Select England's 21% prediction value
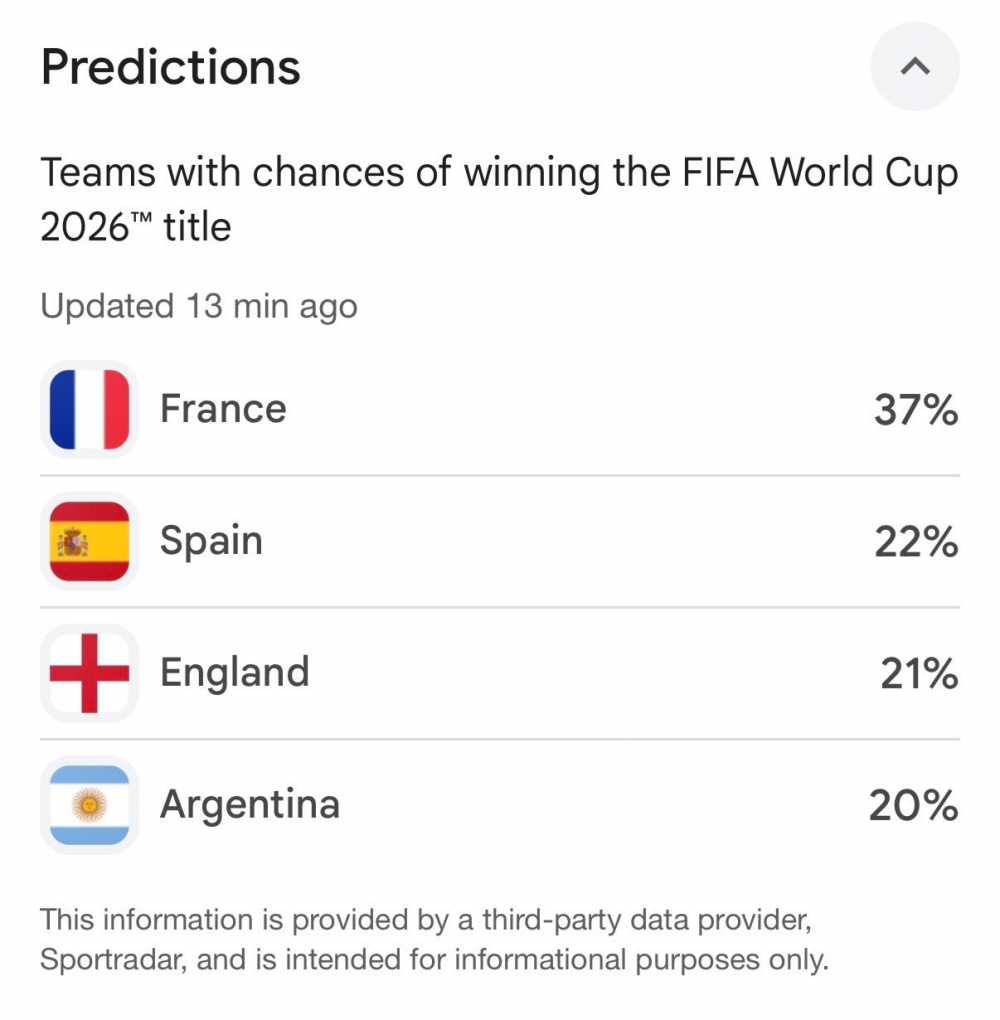This screenshot has height=1020, width=1000. [x=919, y=673]
